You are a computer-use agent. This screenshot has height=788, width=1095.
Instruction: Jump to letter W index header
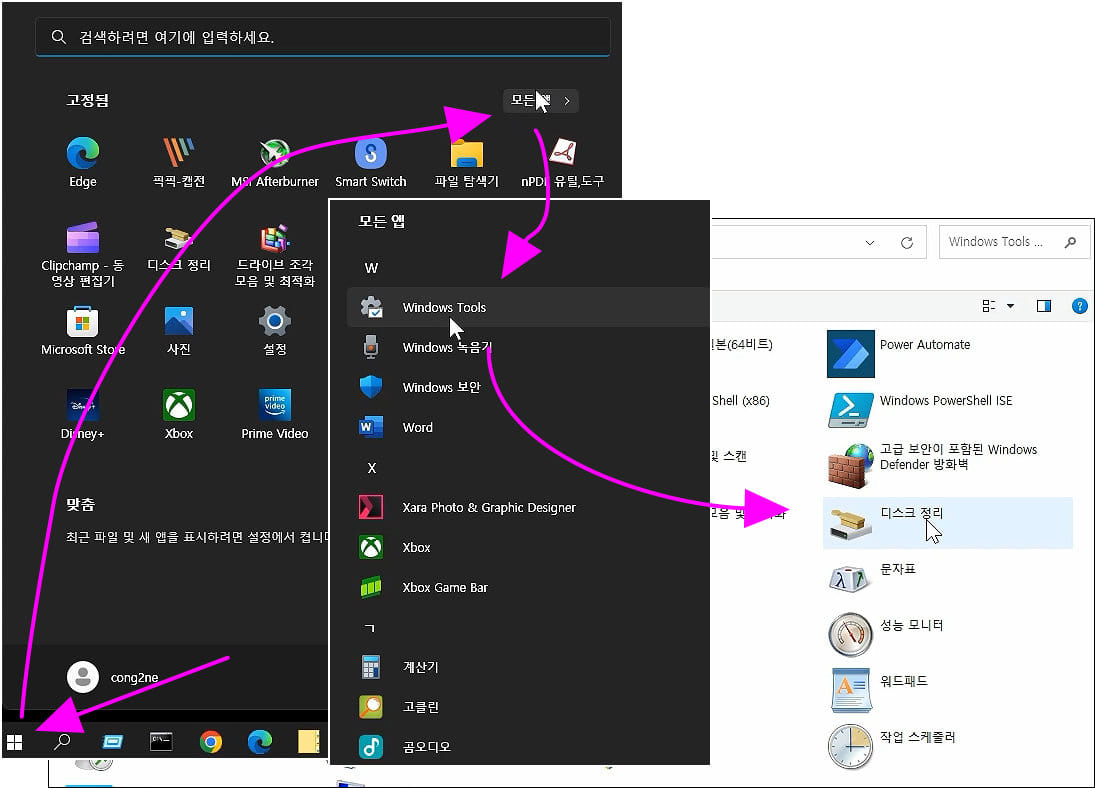pos(371,268)
